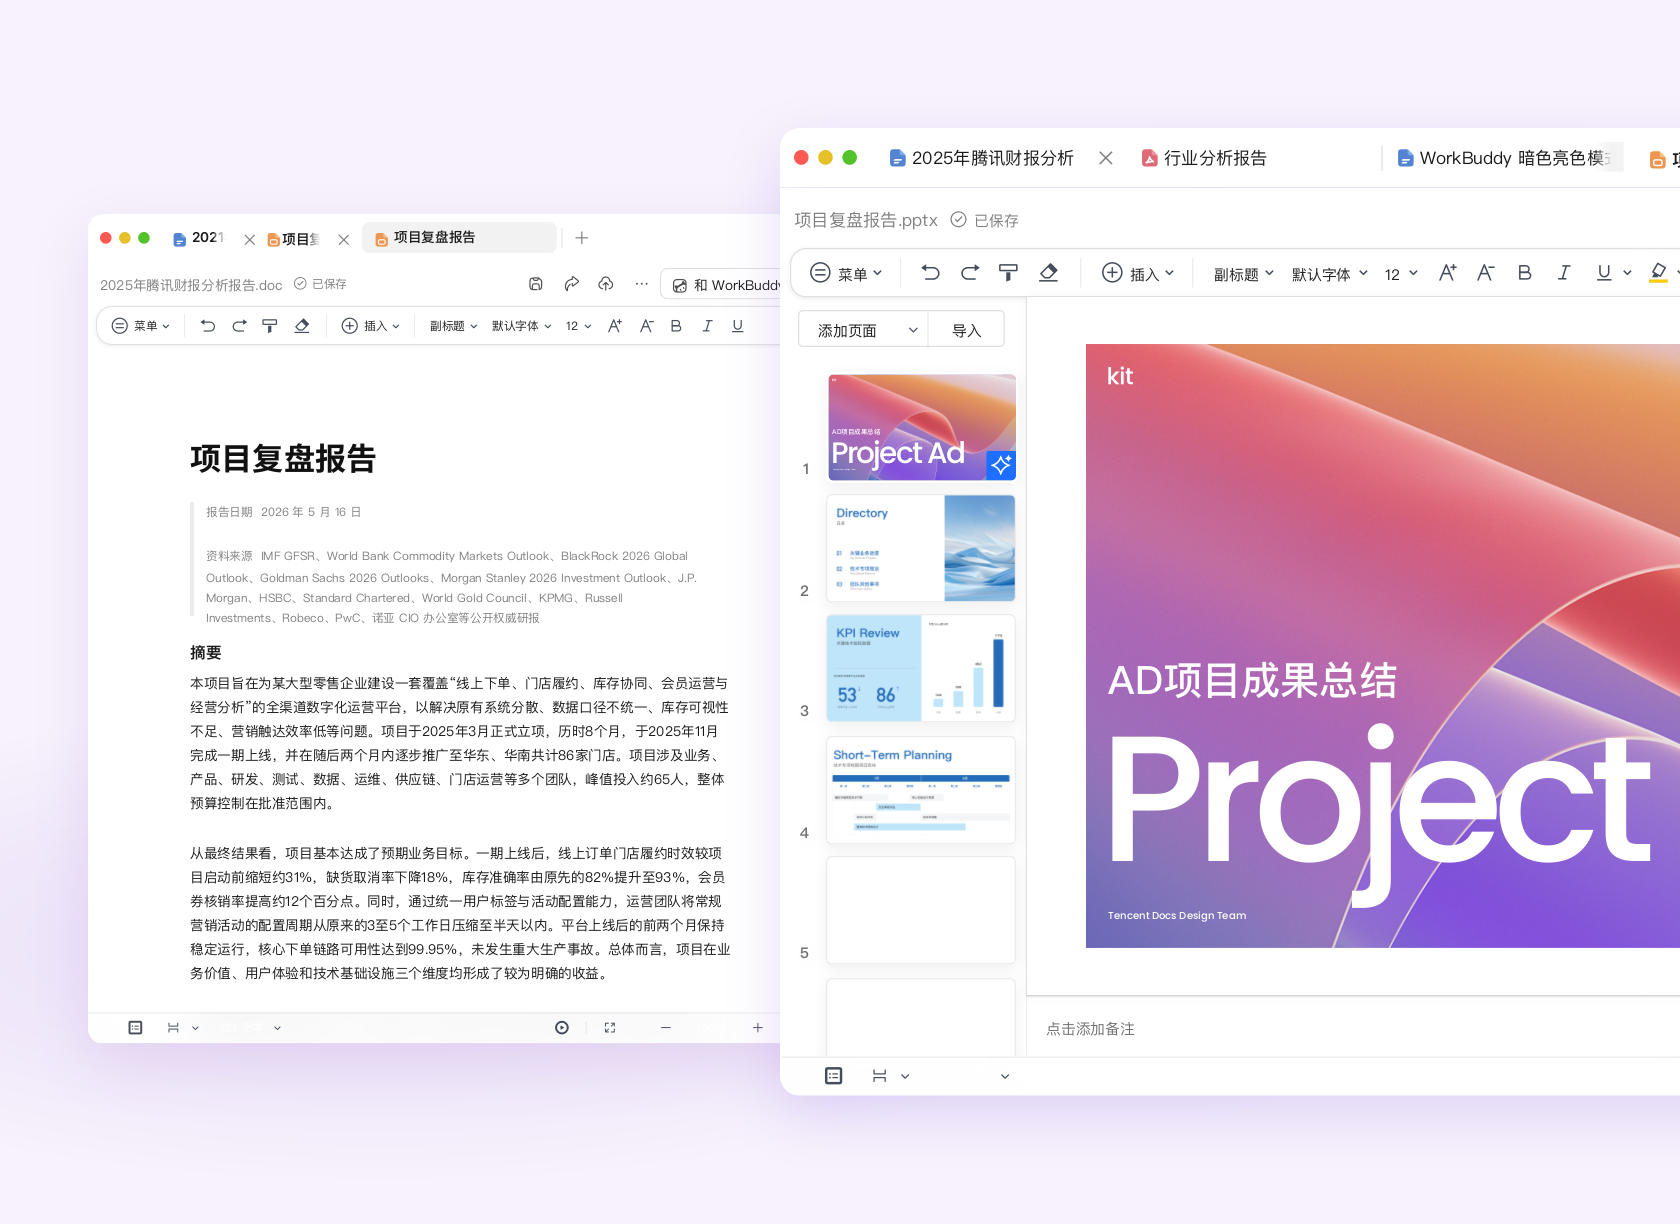Increase font size in presentation toolbar
The width and height of the screenshot is (1680, 1224).
(1447, 273)
